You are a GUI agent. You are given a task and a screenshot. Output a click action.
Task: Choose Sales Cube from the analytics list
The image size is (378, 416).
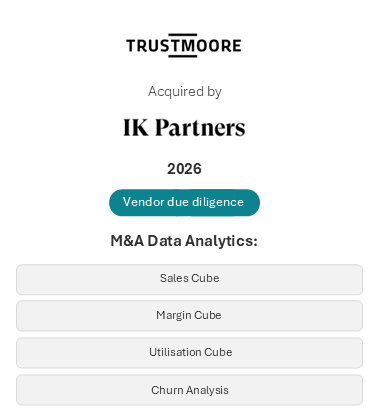(189, 279)
